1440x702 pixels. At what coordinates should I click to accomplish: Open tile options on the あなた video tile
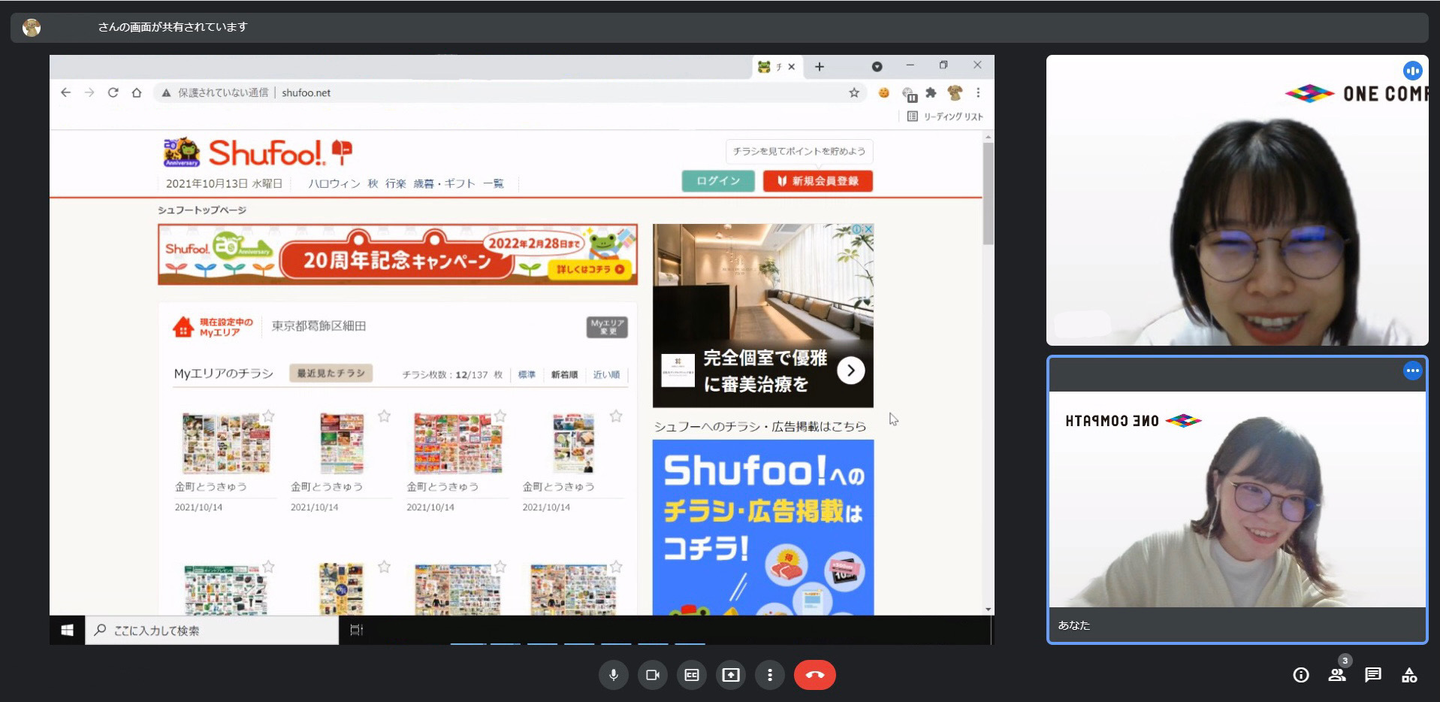point(1412,371)
